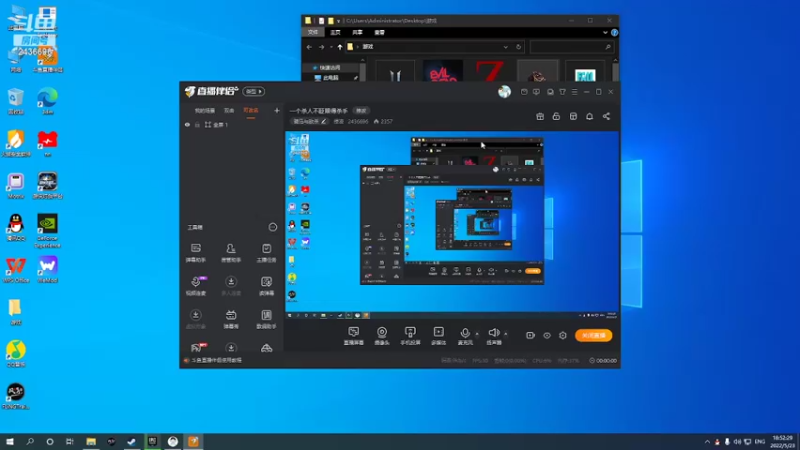This screenshot has width=800, height=450.
Task: Switch to the first scene tab
Action: click(205, 110)
